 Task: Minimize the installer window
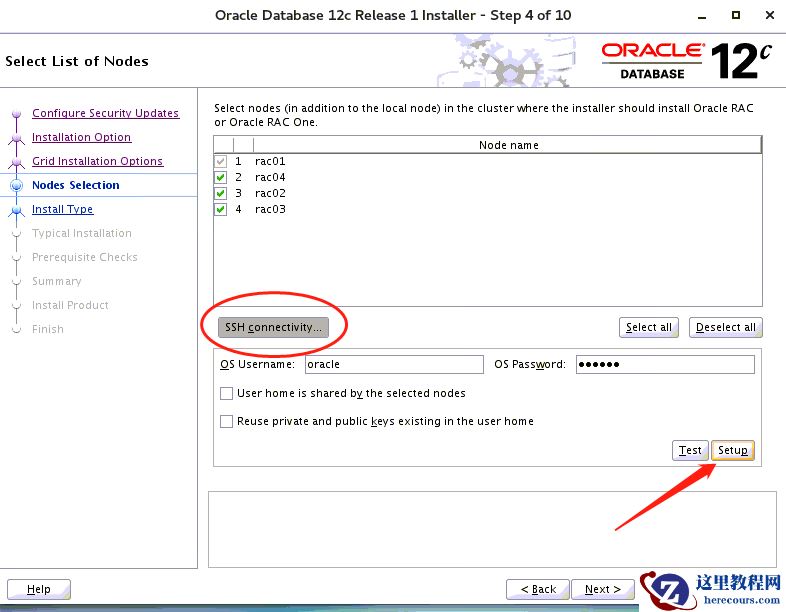[702, 16]
